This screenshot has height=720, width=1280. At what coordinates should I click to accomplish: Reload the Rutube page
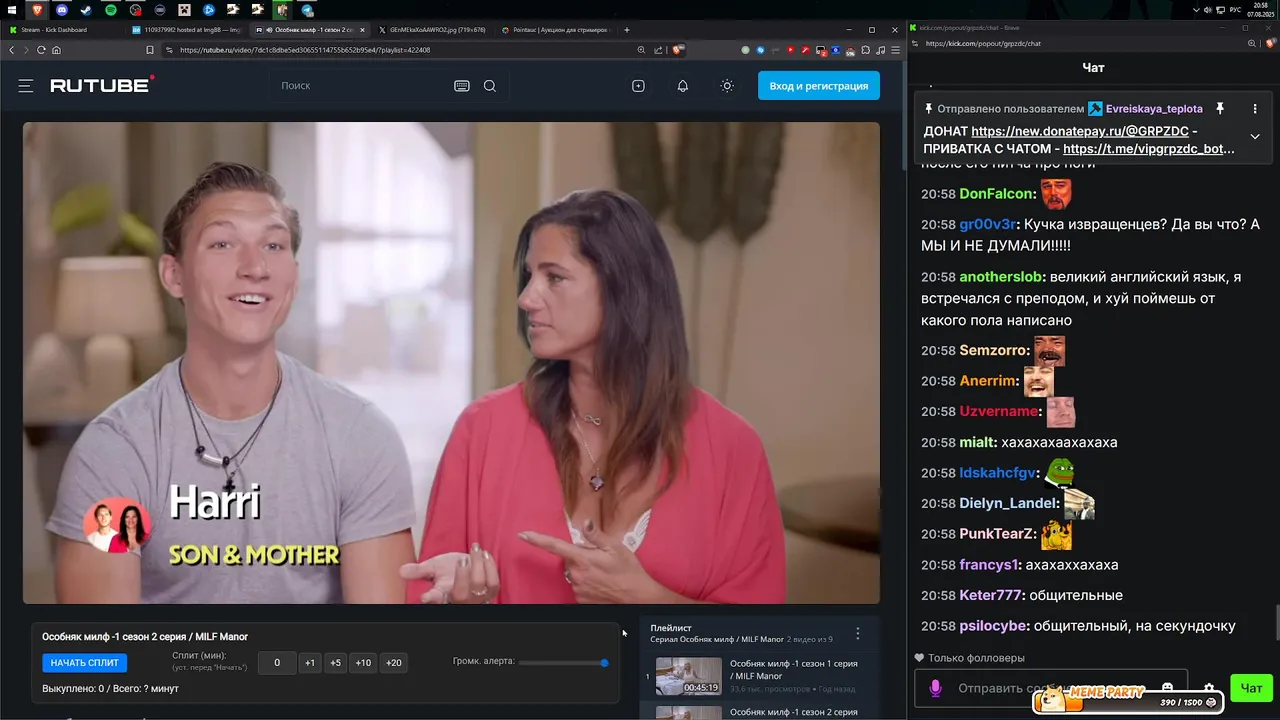click(41, 50)
